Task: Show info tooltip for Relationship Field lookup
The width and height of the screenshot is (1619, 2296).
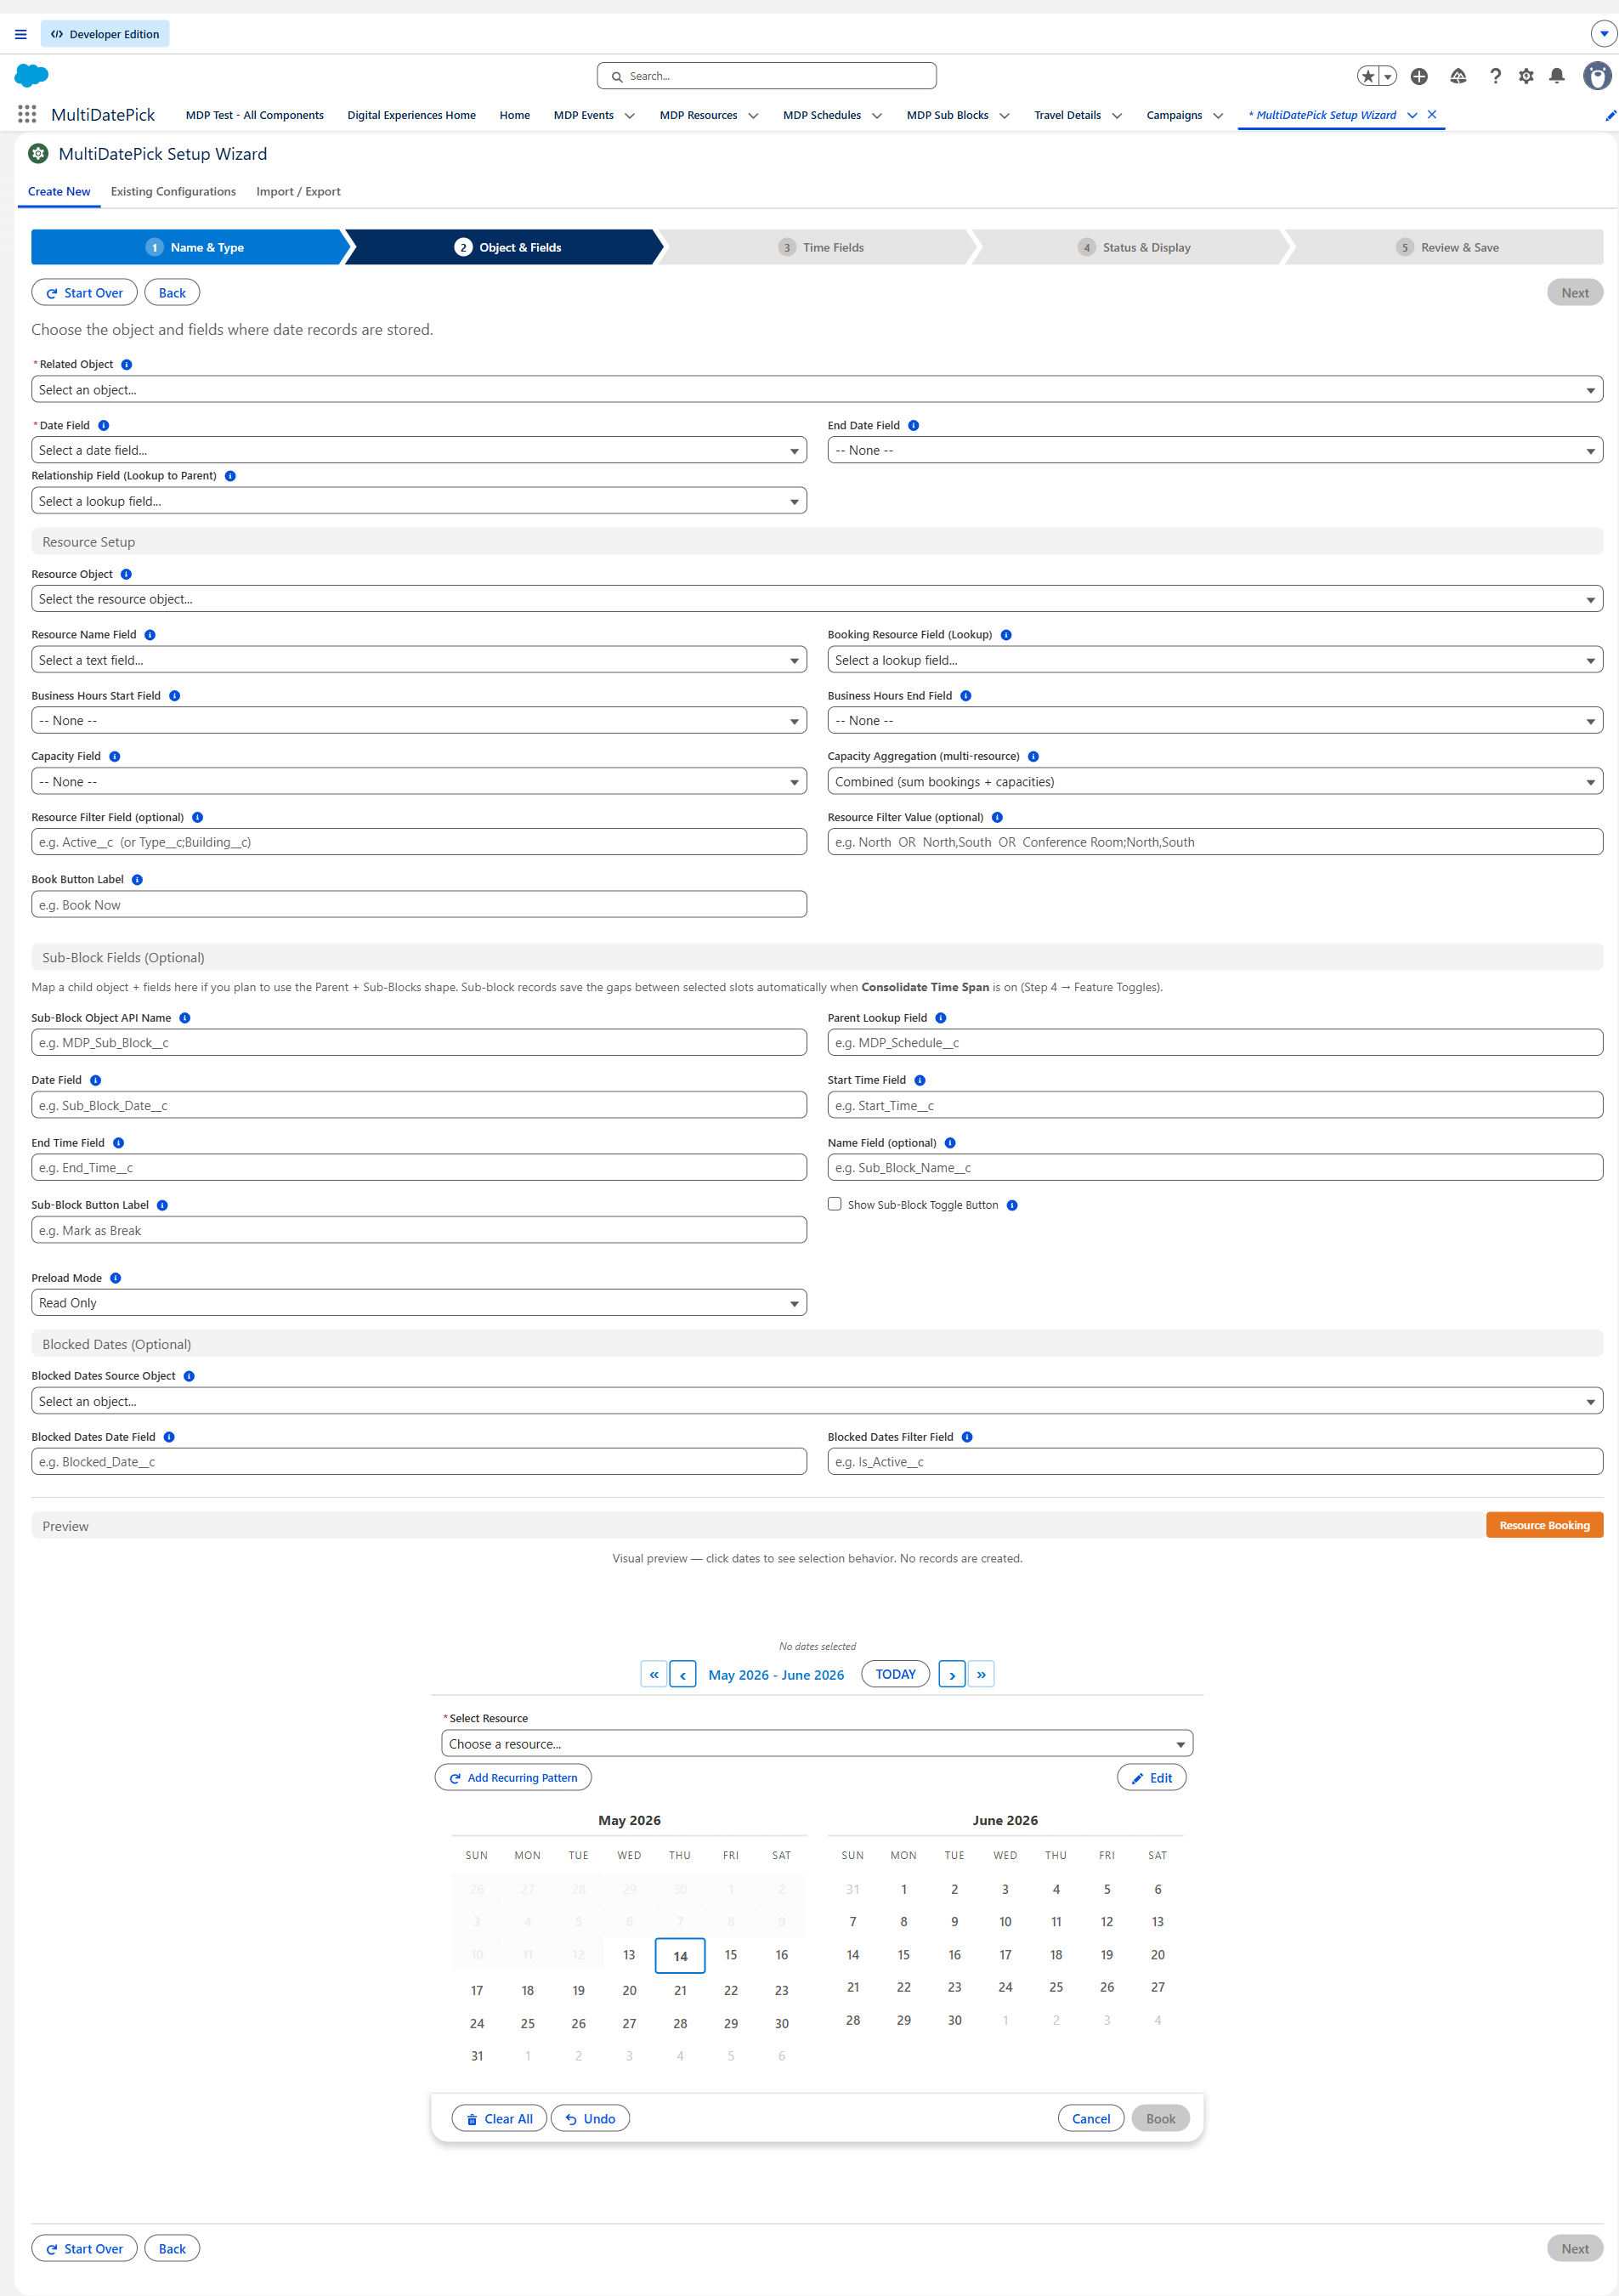Action: [x=230, y=476]
